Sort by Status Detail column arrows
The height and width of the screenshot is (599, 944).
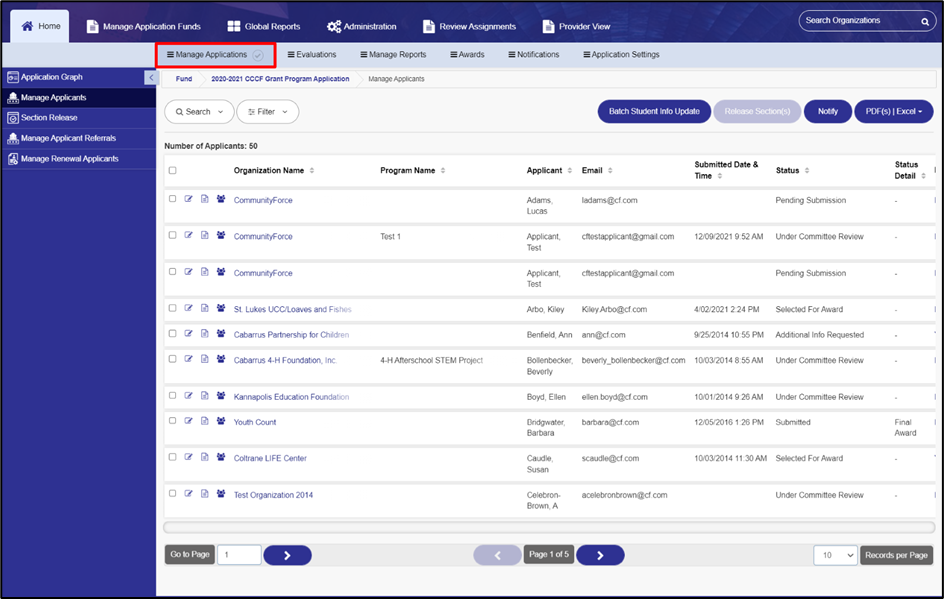click(x=923, y=176)
